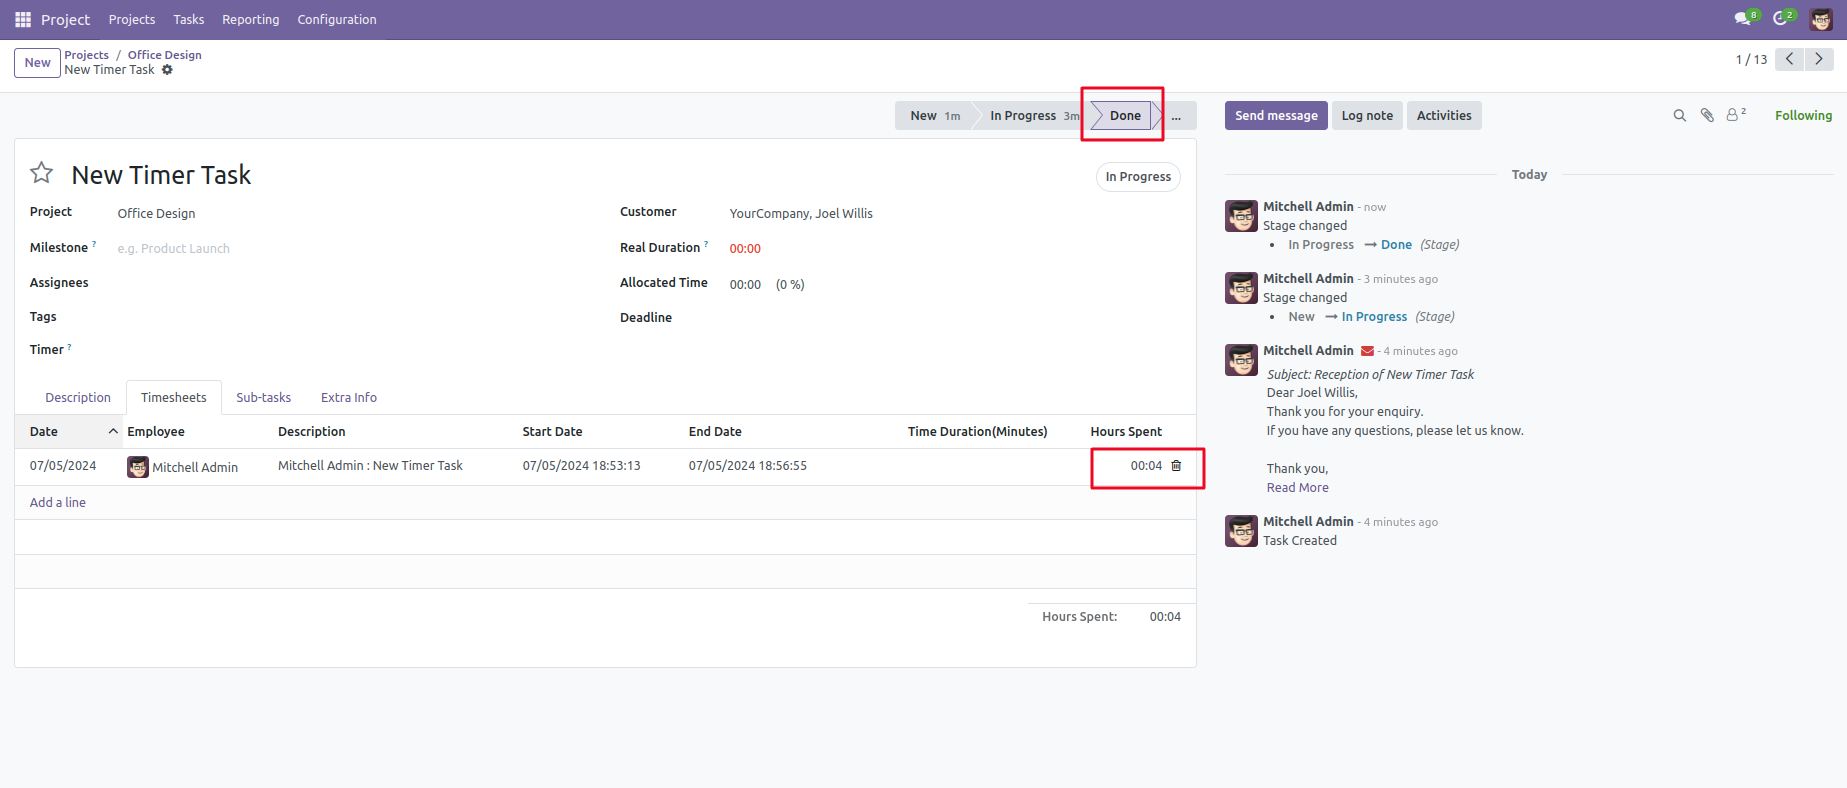This screenshot has width=1847, height=788.
Task: Click the help mark next to Timer
Action: coord(69,346)
